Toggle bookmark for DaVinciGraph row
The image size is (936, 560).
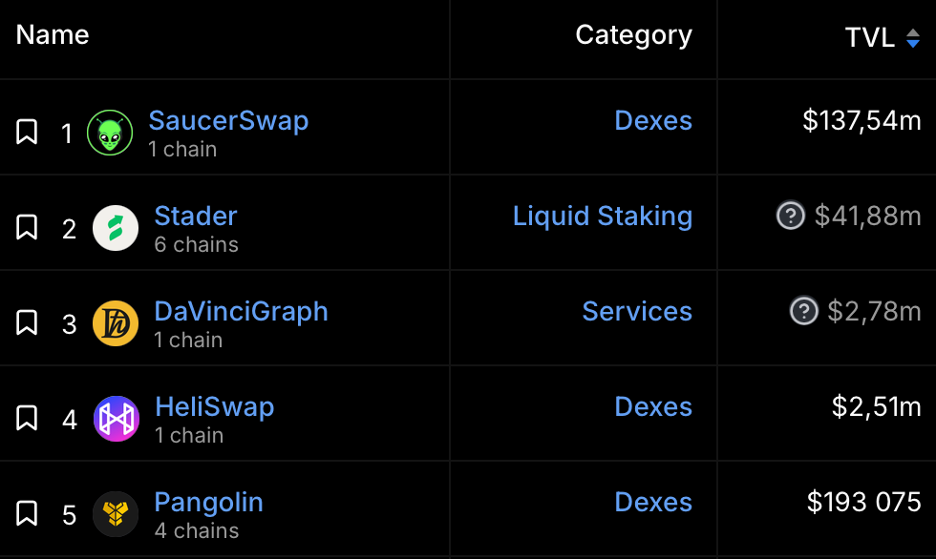click(x=27, y=322)
